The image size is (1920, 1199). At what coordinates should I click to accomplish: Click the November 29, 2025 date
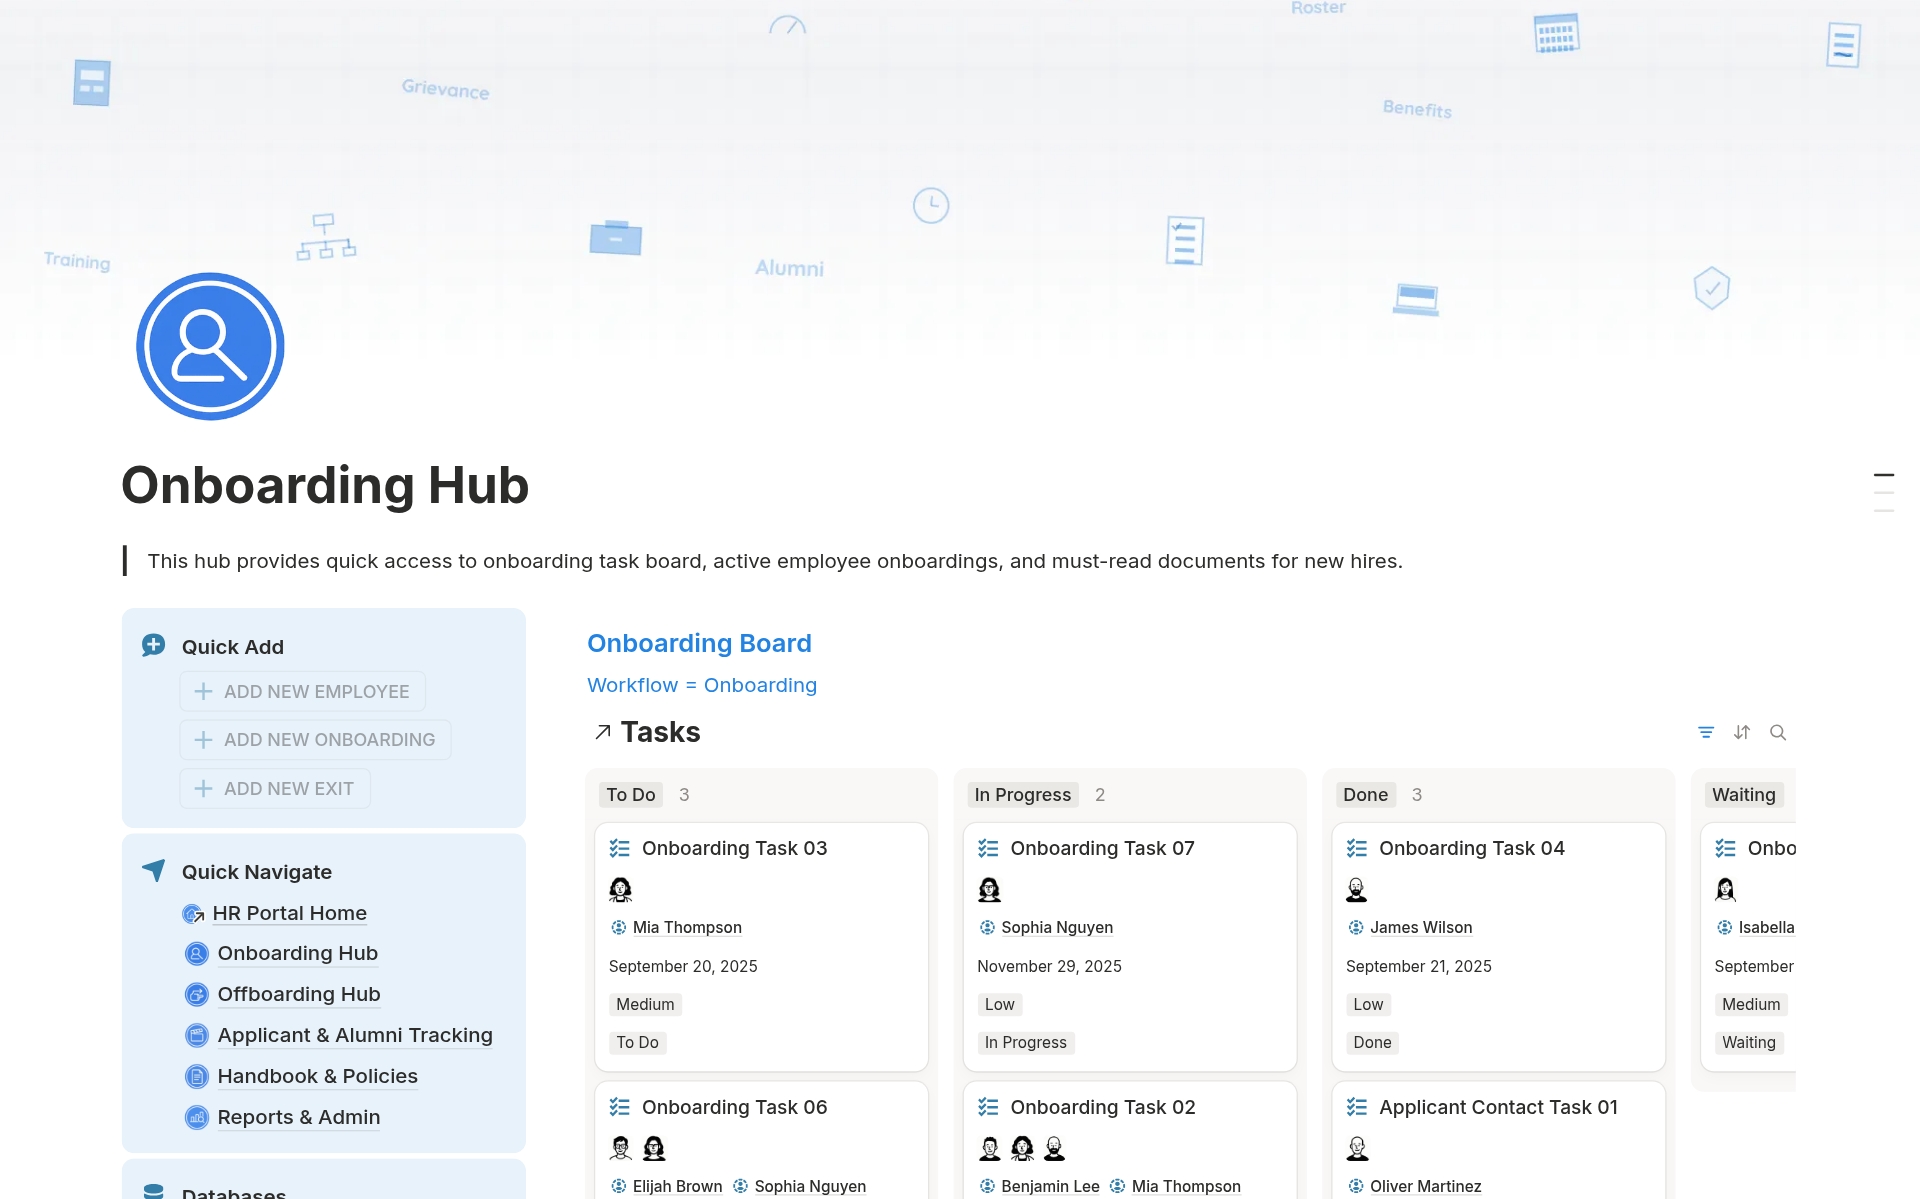[1049, 966]
